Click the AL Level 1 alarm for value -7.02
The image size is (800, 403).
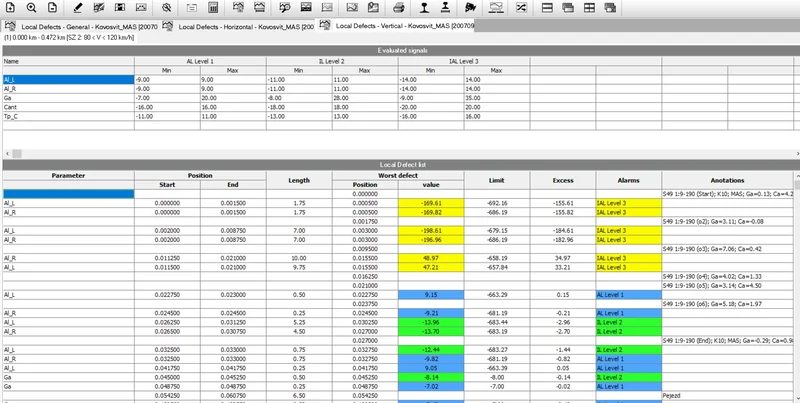tap(629, 387)
